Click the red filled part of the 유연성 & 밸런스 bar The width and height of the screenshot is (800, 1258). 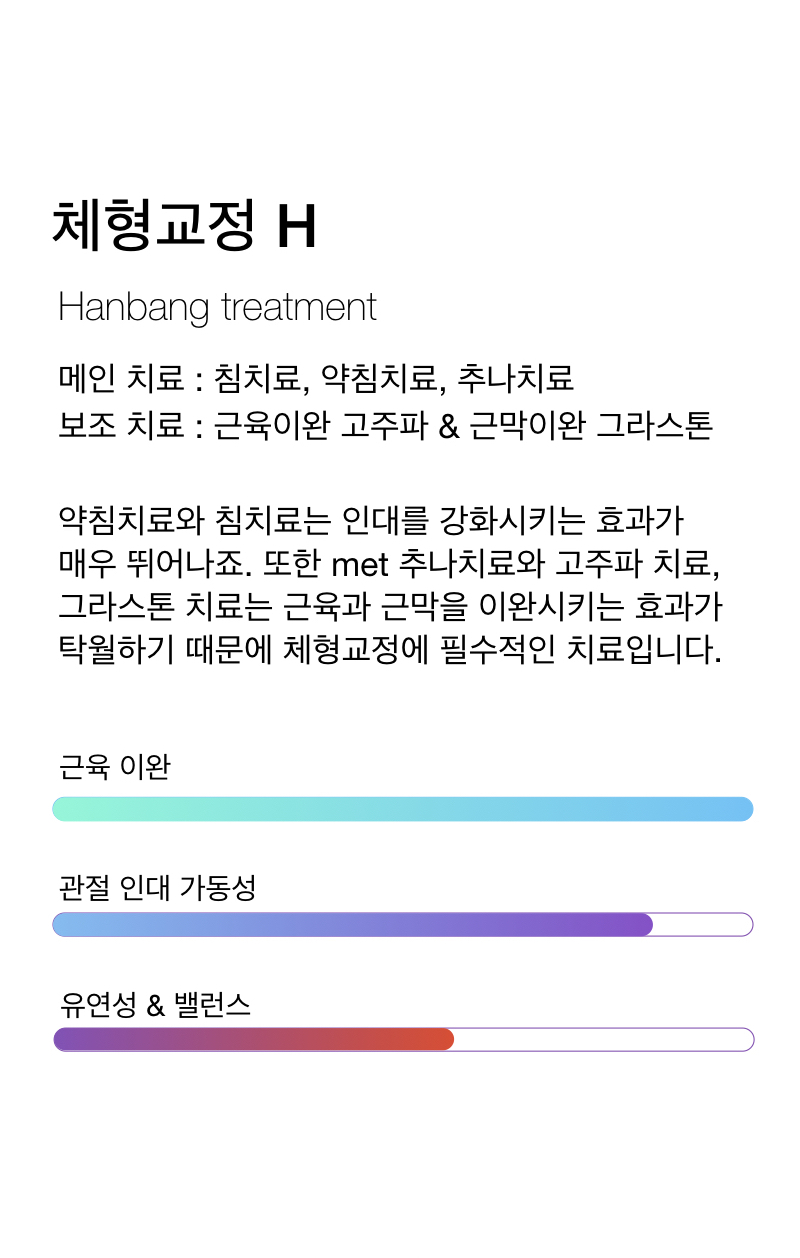click(253, 1039)
